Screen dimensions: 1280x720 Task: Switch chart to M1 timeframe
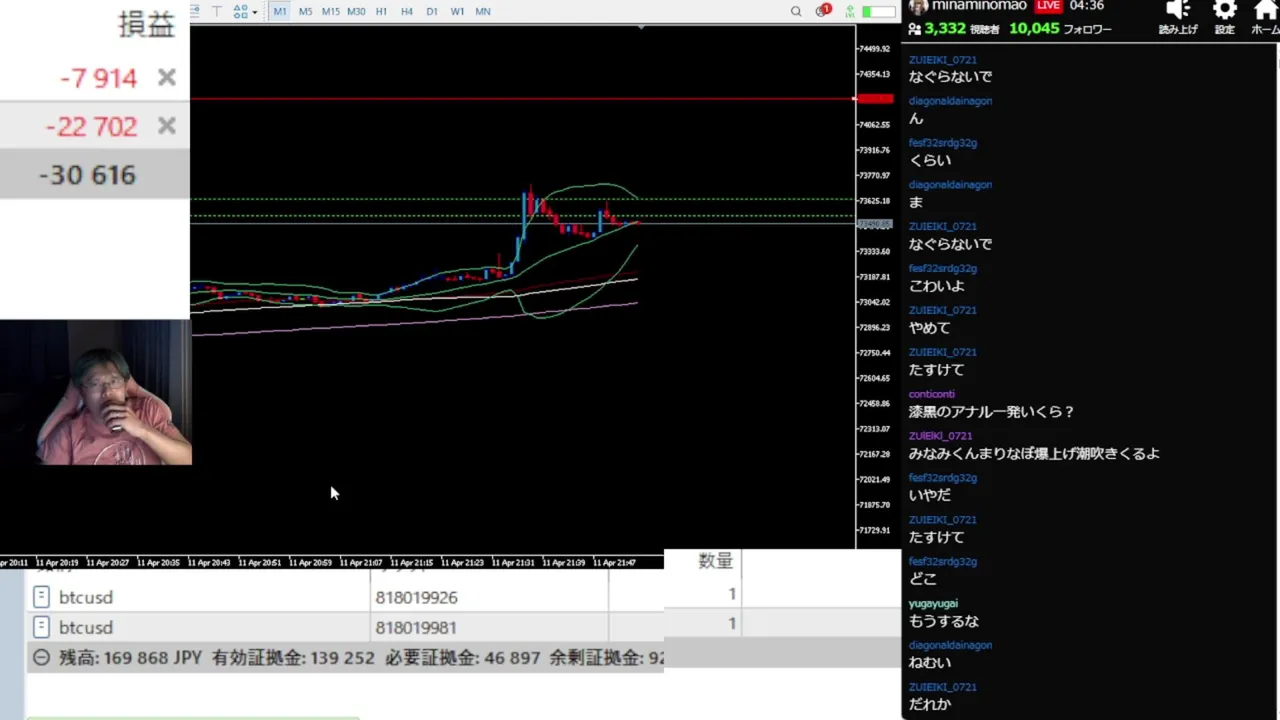(280, 11)
